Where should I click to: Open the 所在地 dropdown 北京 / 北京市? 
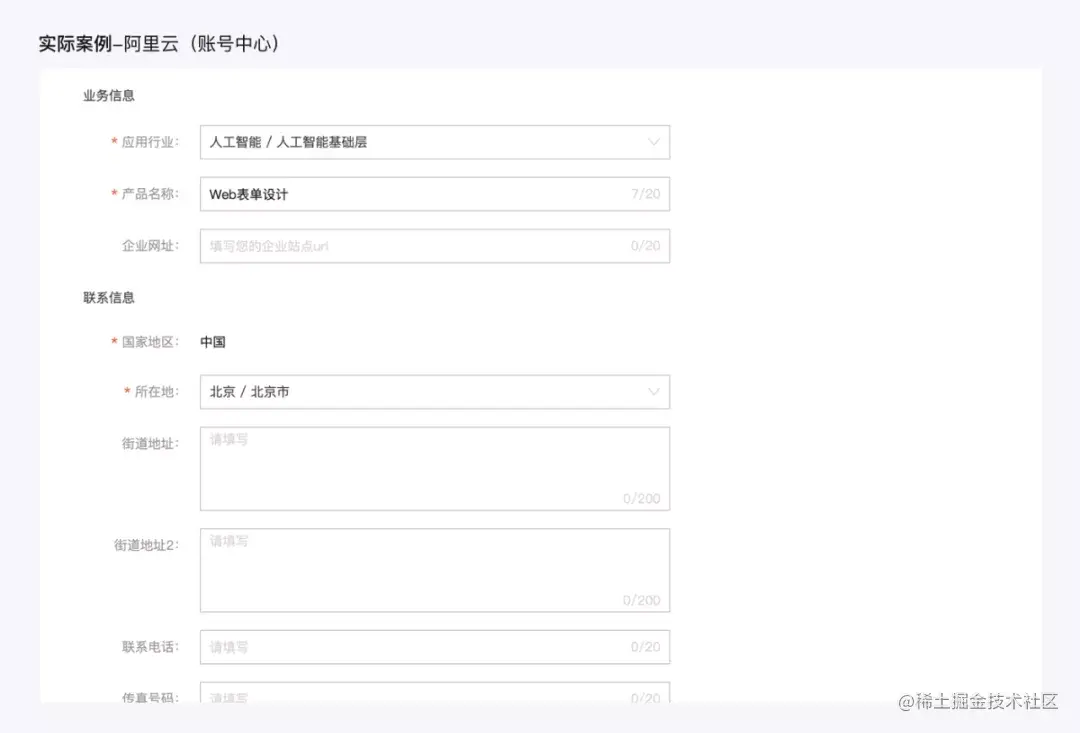(435, 392)
